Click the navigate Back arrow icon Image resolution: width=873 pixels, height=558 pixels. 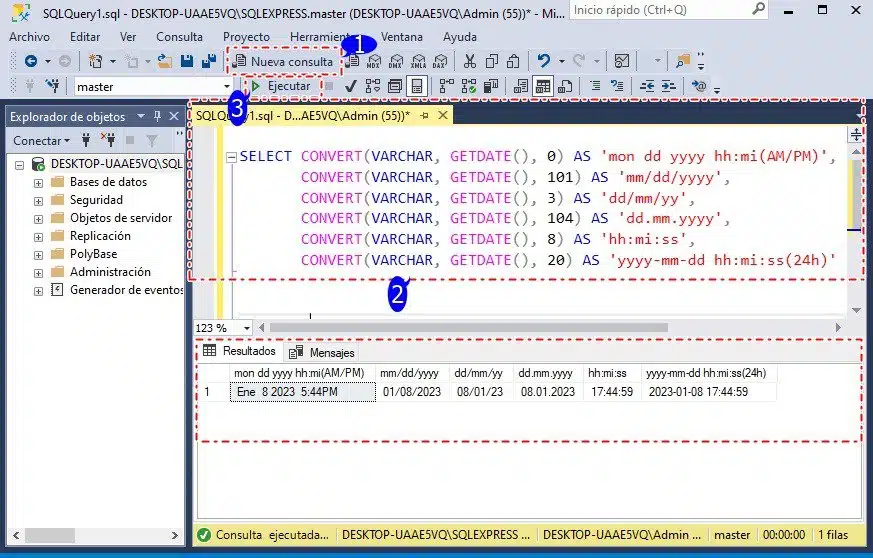(x=31, y=62)
